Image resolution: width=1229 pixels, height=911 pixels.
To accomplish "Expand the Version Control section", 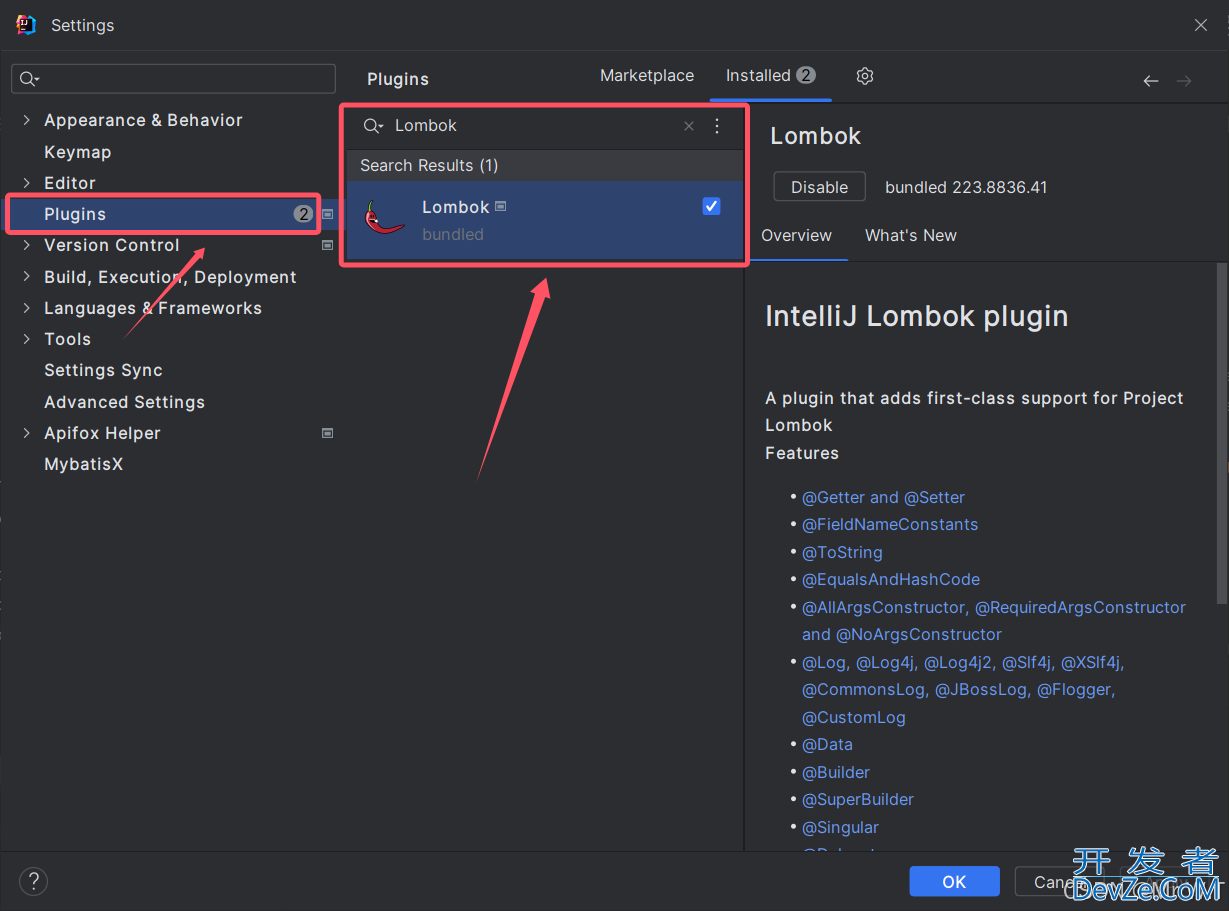I will (26, 245).
